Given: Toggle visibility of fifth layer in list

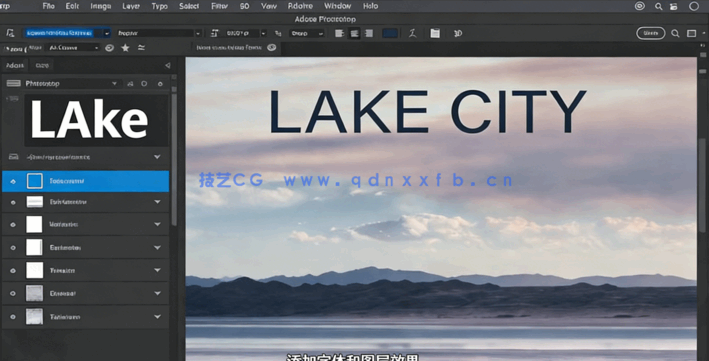Looking at the screenshot, I should tap(13, 271).
